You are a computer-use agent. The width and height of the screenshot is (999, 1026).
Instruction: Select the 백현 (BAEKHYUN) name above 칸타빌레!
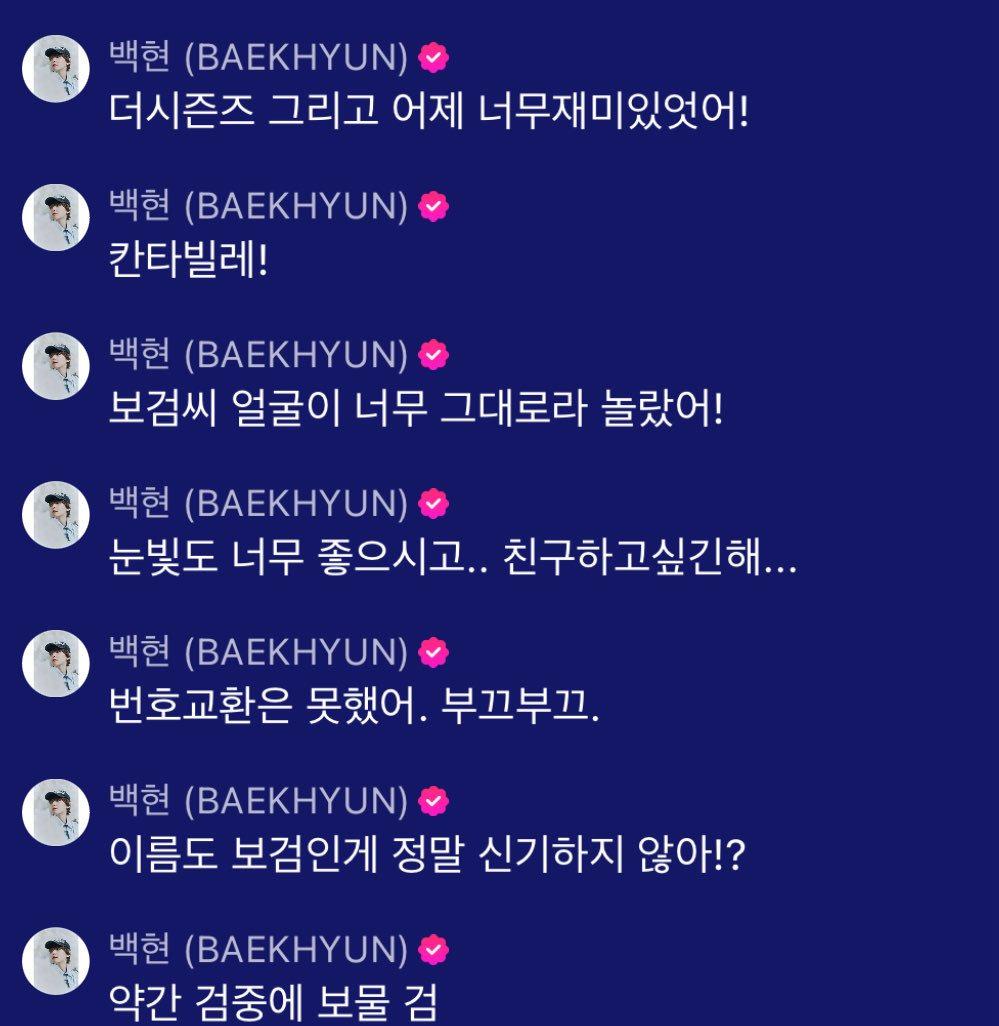click(258, 205)
